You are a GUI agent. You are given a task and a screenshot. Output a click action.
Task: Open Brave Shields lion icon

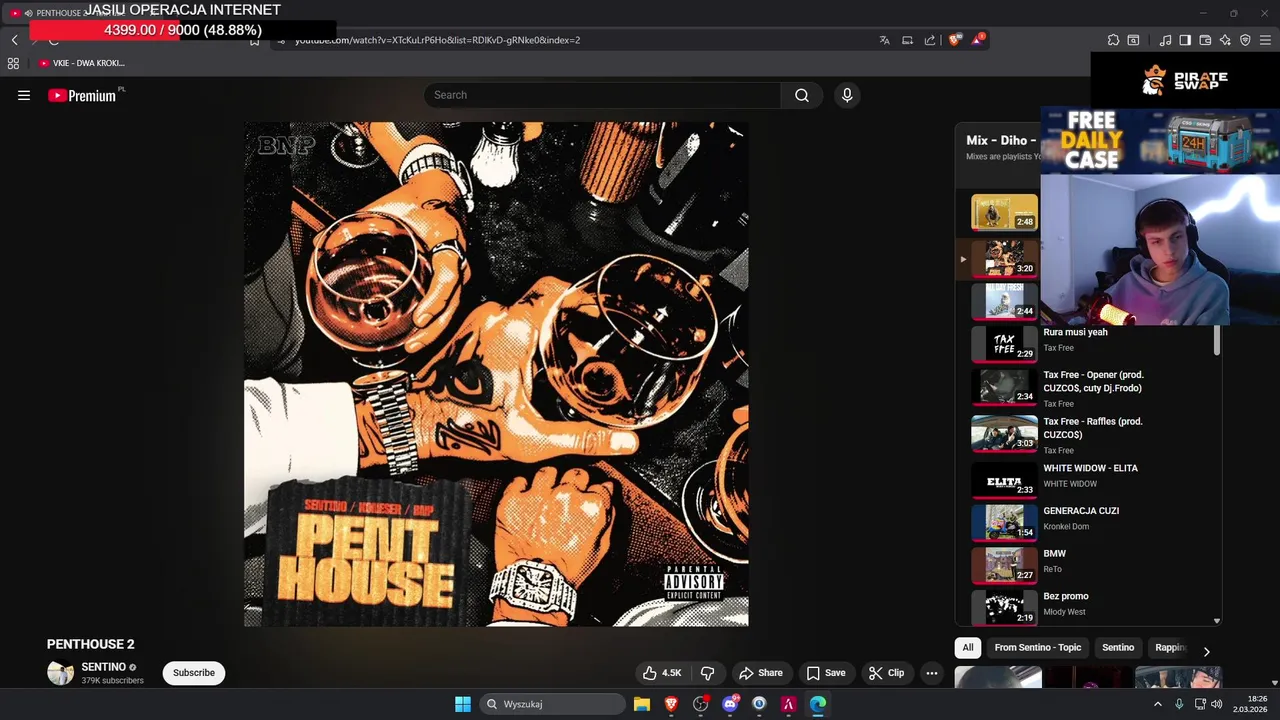pyautogui.click(x=954, y=40)
